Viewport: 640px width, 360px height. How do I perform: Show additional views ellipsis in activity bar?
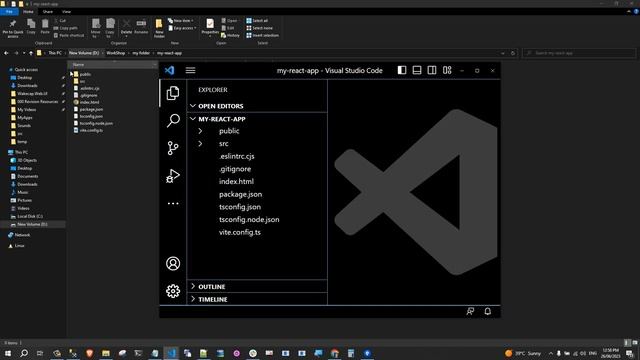173,203
